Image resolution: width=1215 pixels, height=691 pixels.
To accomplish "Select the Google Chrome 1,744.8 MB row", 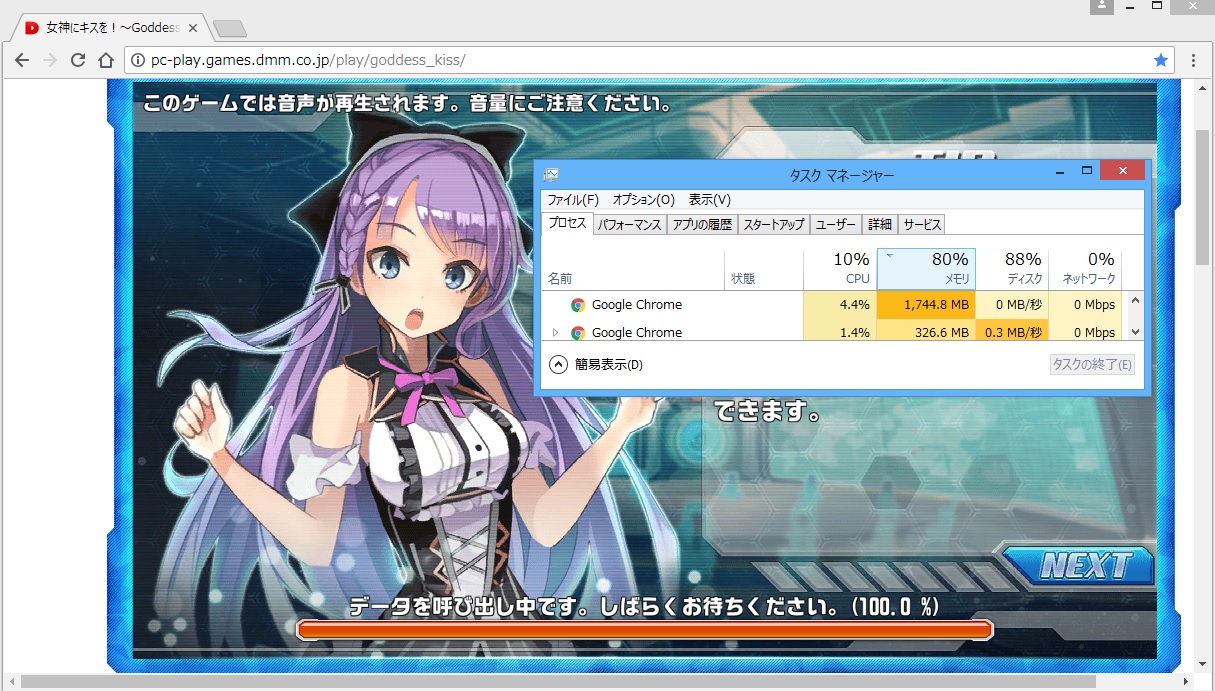I will pyautogui.click(x=833, y=305).
